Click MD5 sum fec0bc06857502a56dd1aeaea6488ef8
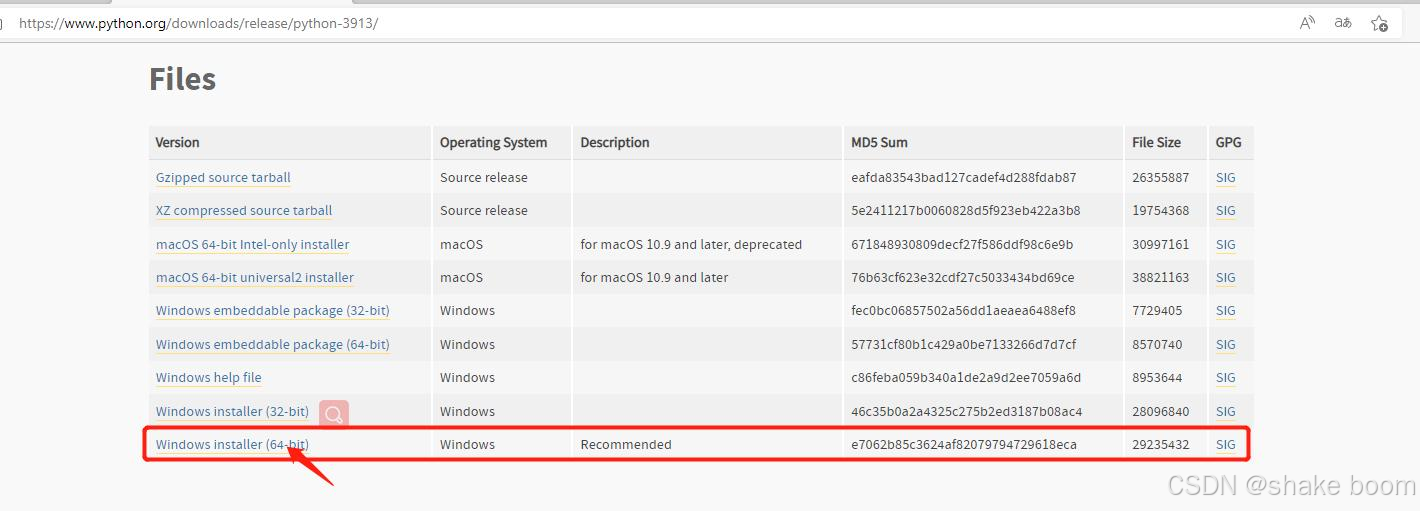Image resolution: width=1420 pixels, height=511 pixels. (963, 311)
